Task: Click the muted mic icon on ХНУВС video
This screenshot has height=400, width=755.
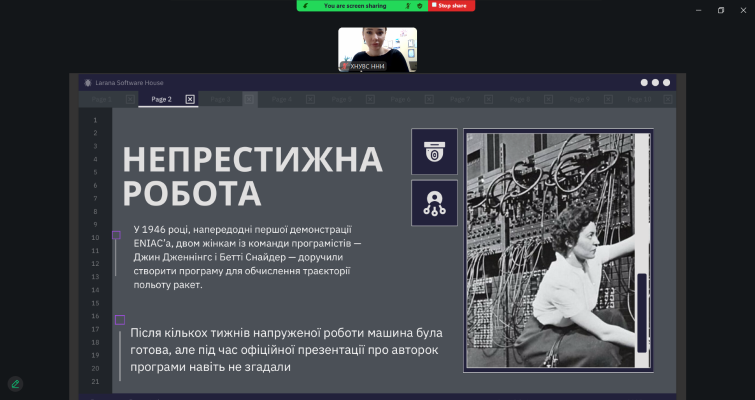Action: coord(345,65)
